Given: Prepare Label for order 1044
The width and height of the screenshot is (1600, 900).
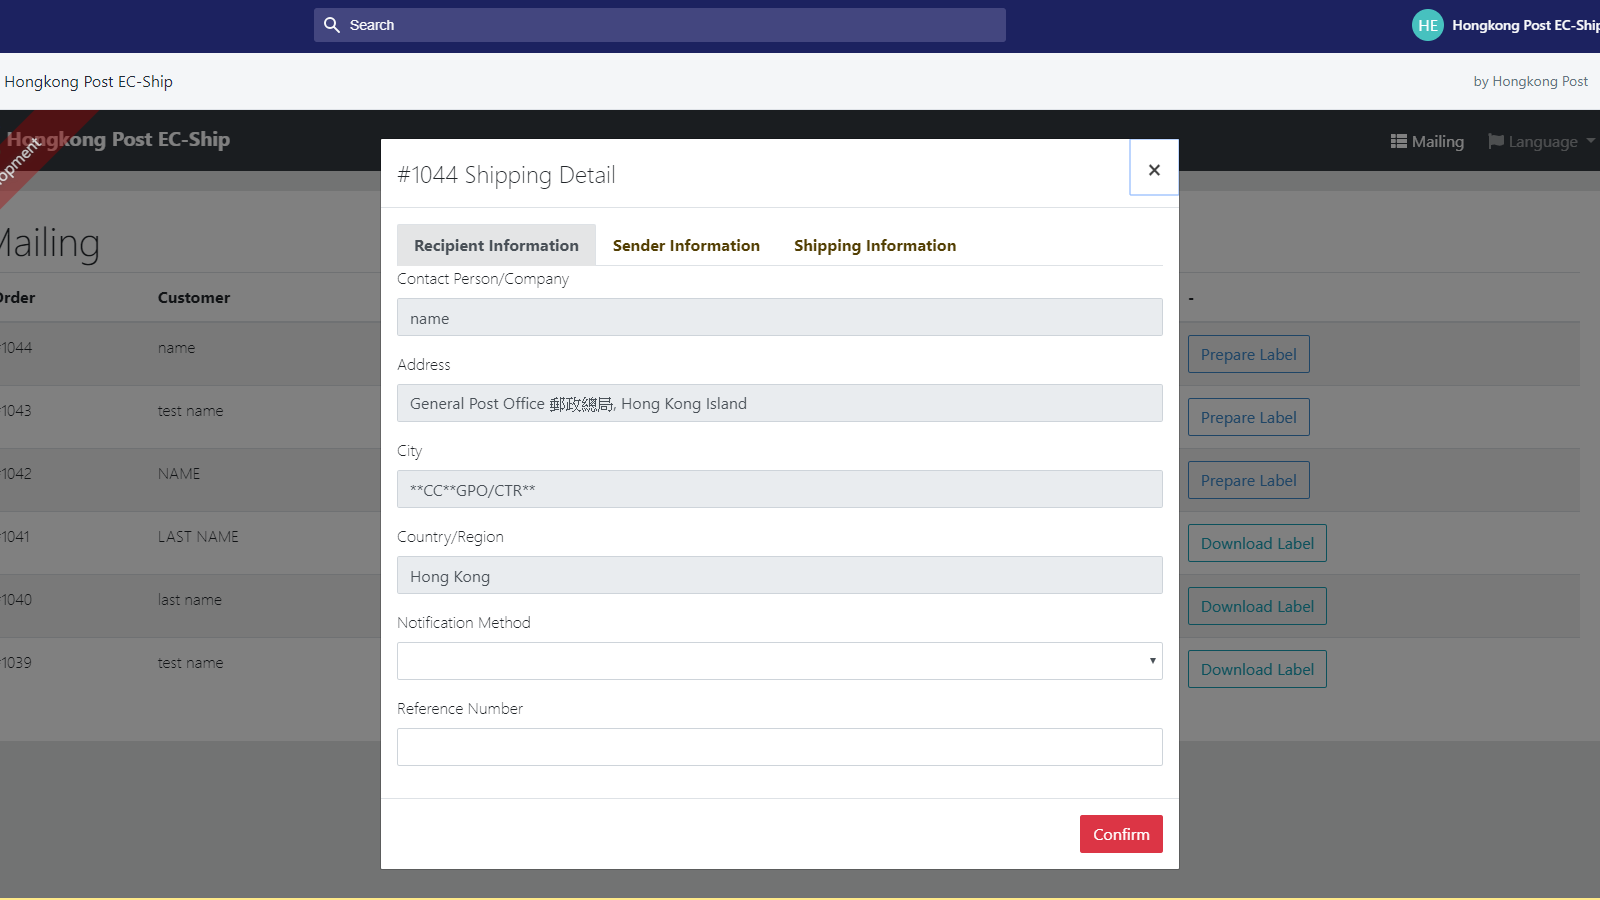Looking at the screenshot, I should coord(1248,354).
